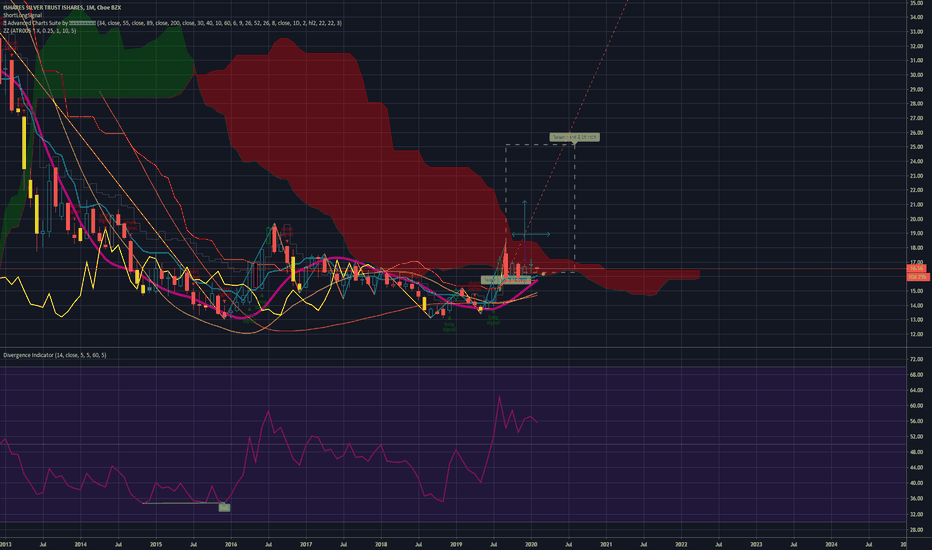Select the ZZ ATR indicator legend
This screenshot has width=932, height=550.
click(x=39, y=30)
